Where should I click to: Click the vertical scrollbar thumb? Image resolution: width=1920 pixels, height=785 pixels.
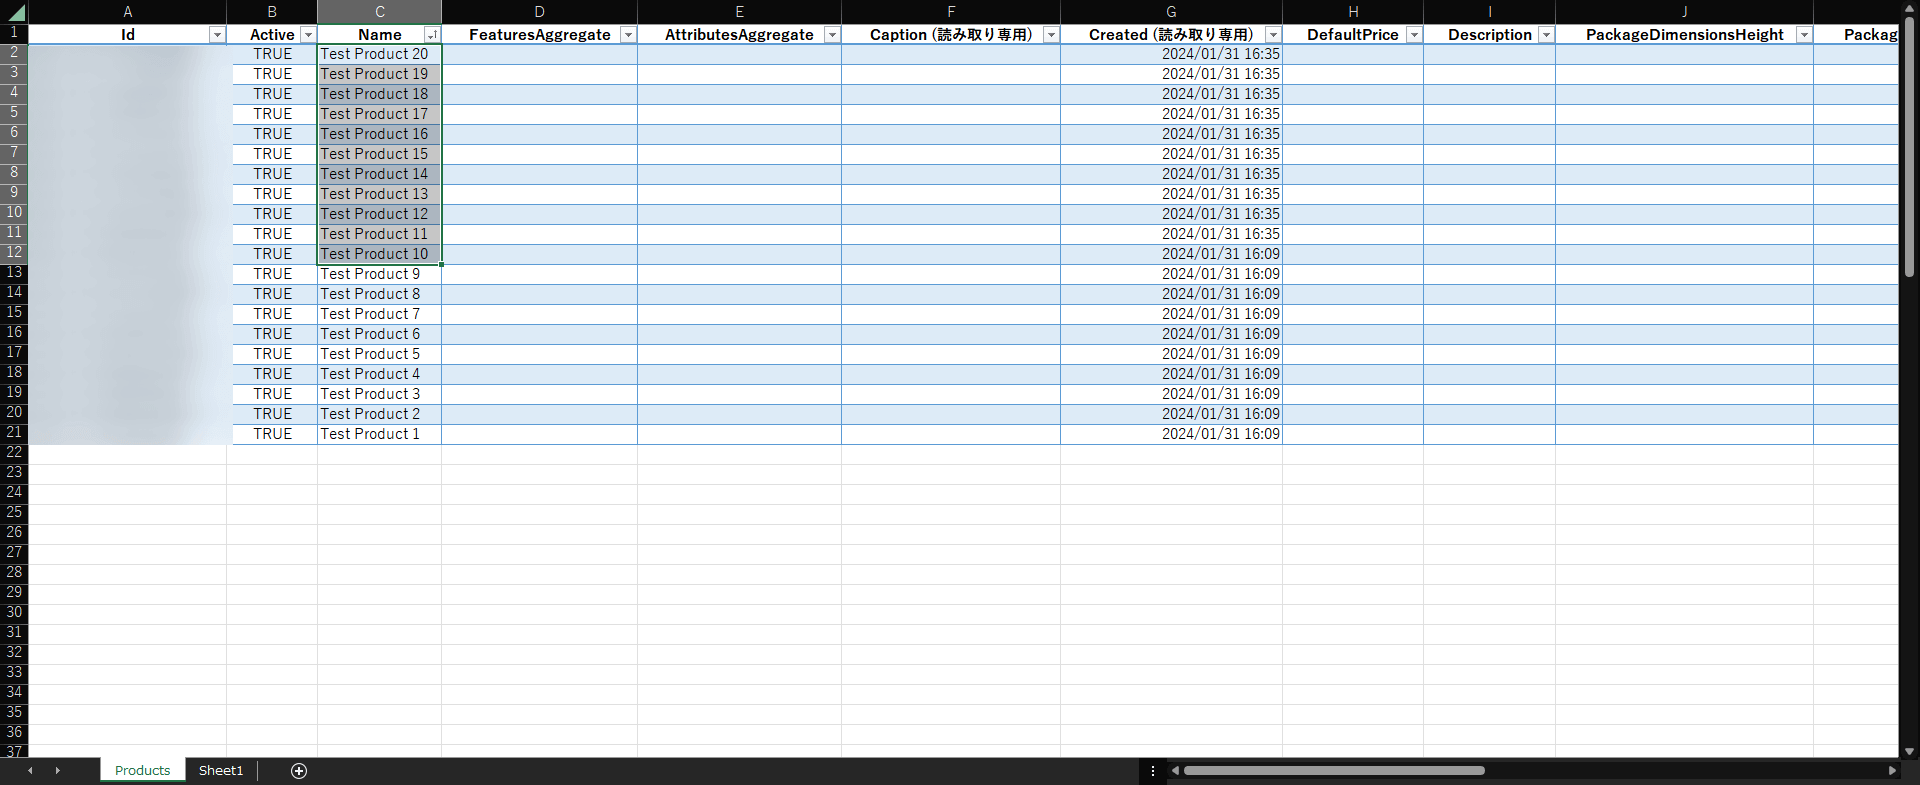coord(1909,146)
